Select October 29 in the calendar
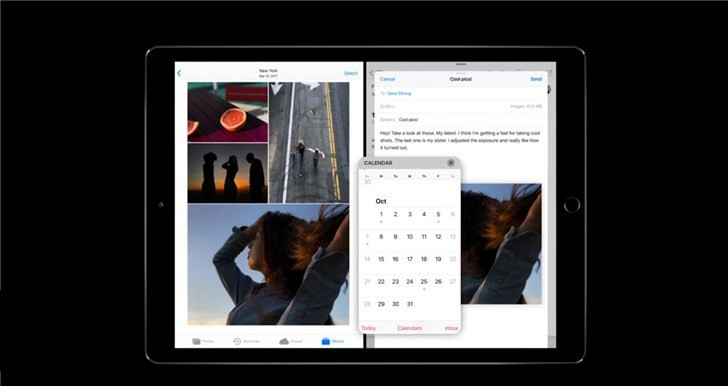The image size is (728, 386). (x=381, y=304)
